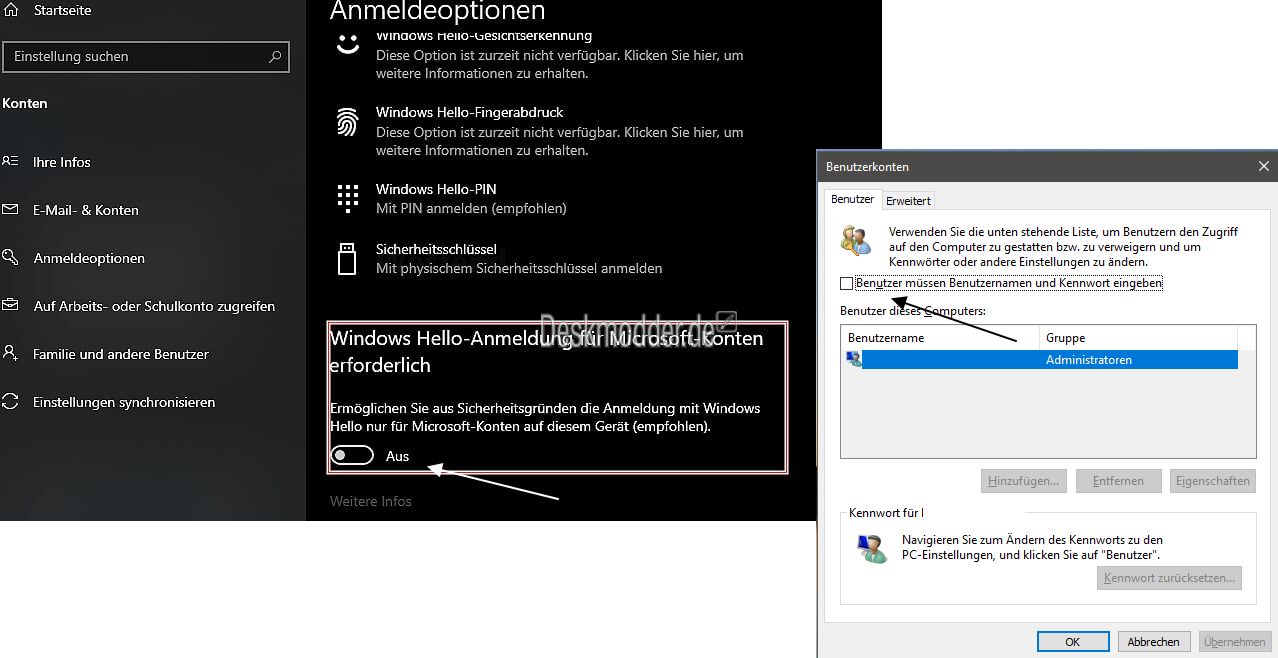
Task: Click the E-Mail- & Konten envelope icon
Action: 10,210
